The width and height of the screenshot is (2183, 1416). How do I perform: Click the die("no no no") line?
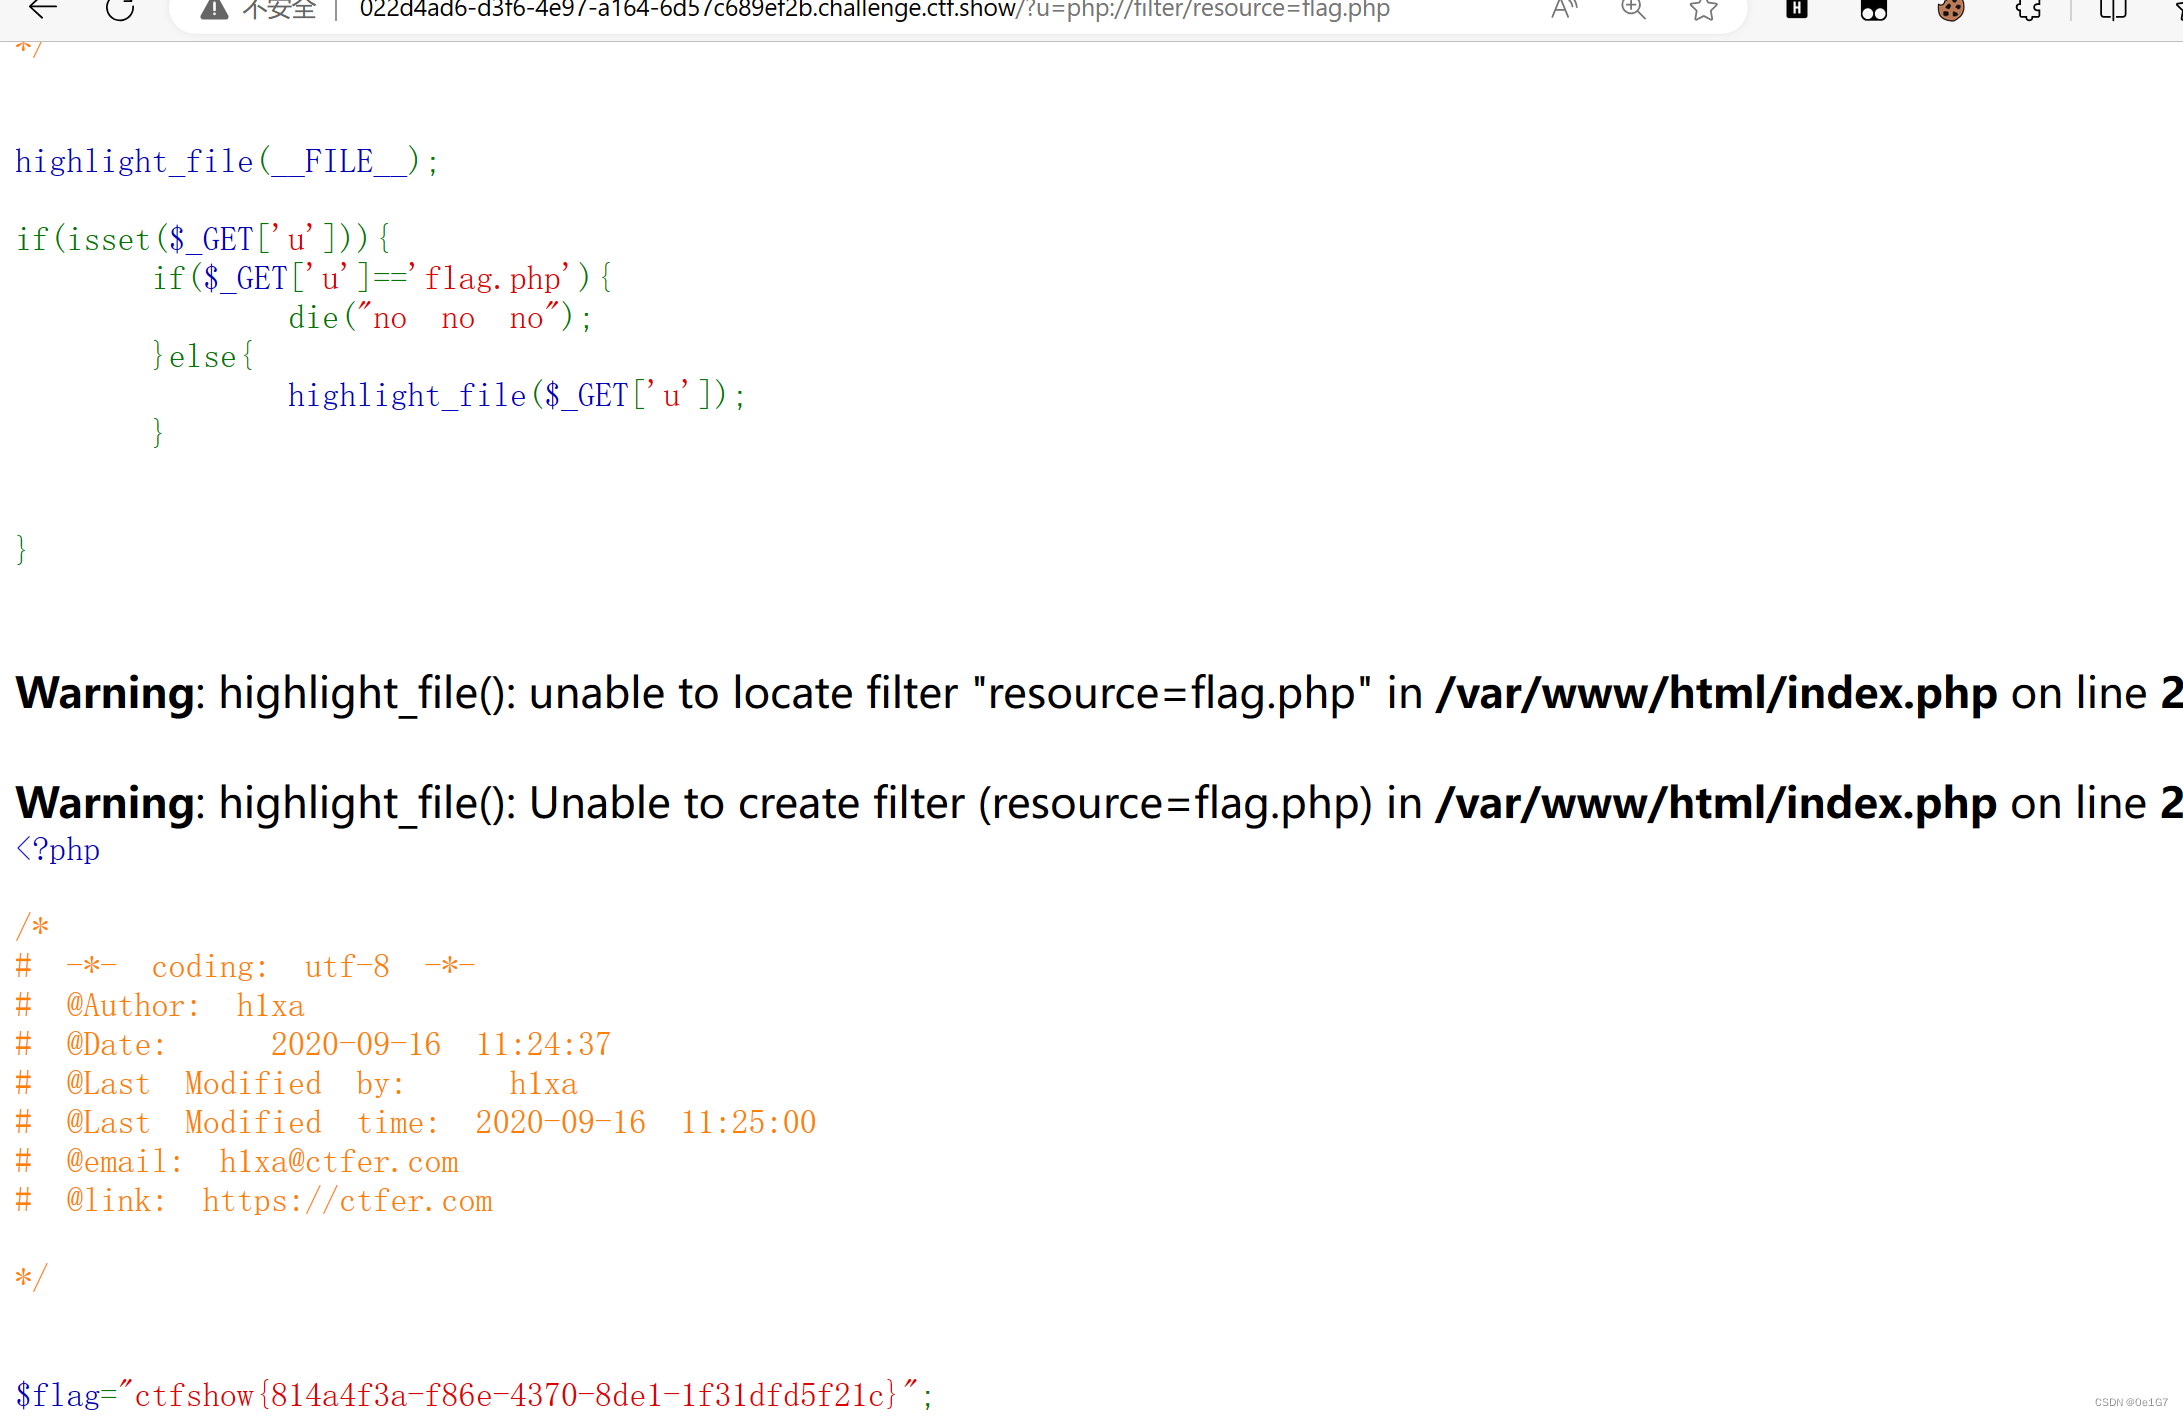point(440,318)
